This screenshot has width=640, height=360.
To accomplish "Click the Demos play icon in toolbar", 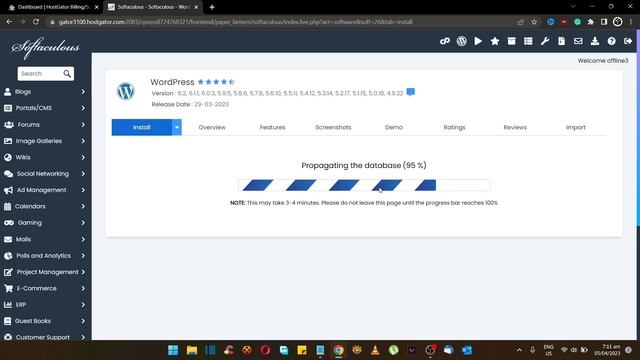I will [478, 41].
